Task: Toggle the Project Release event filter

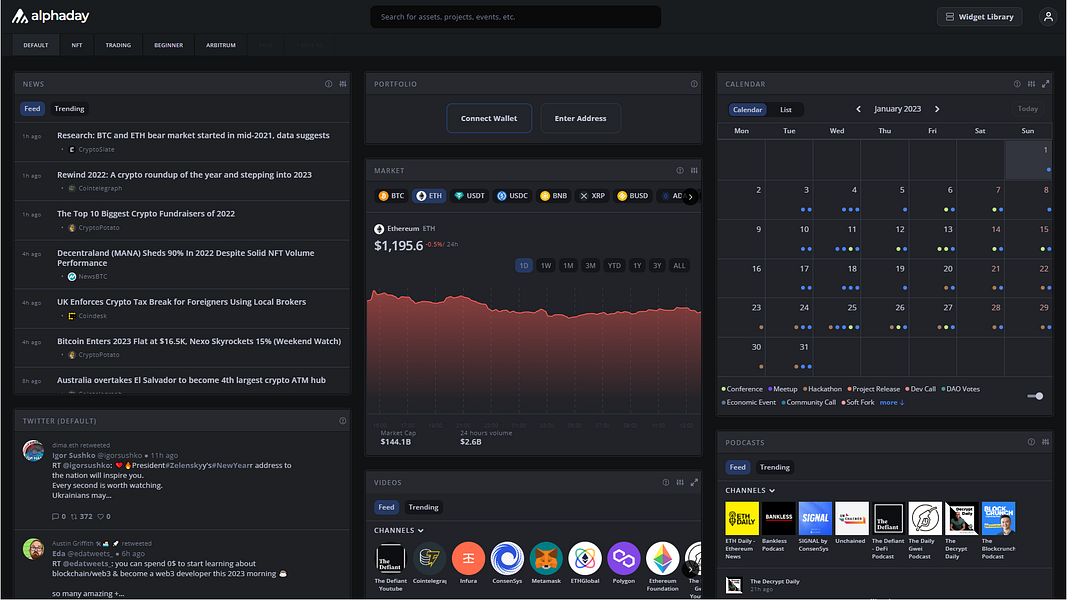Action: pos(874,389)
